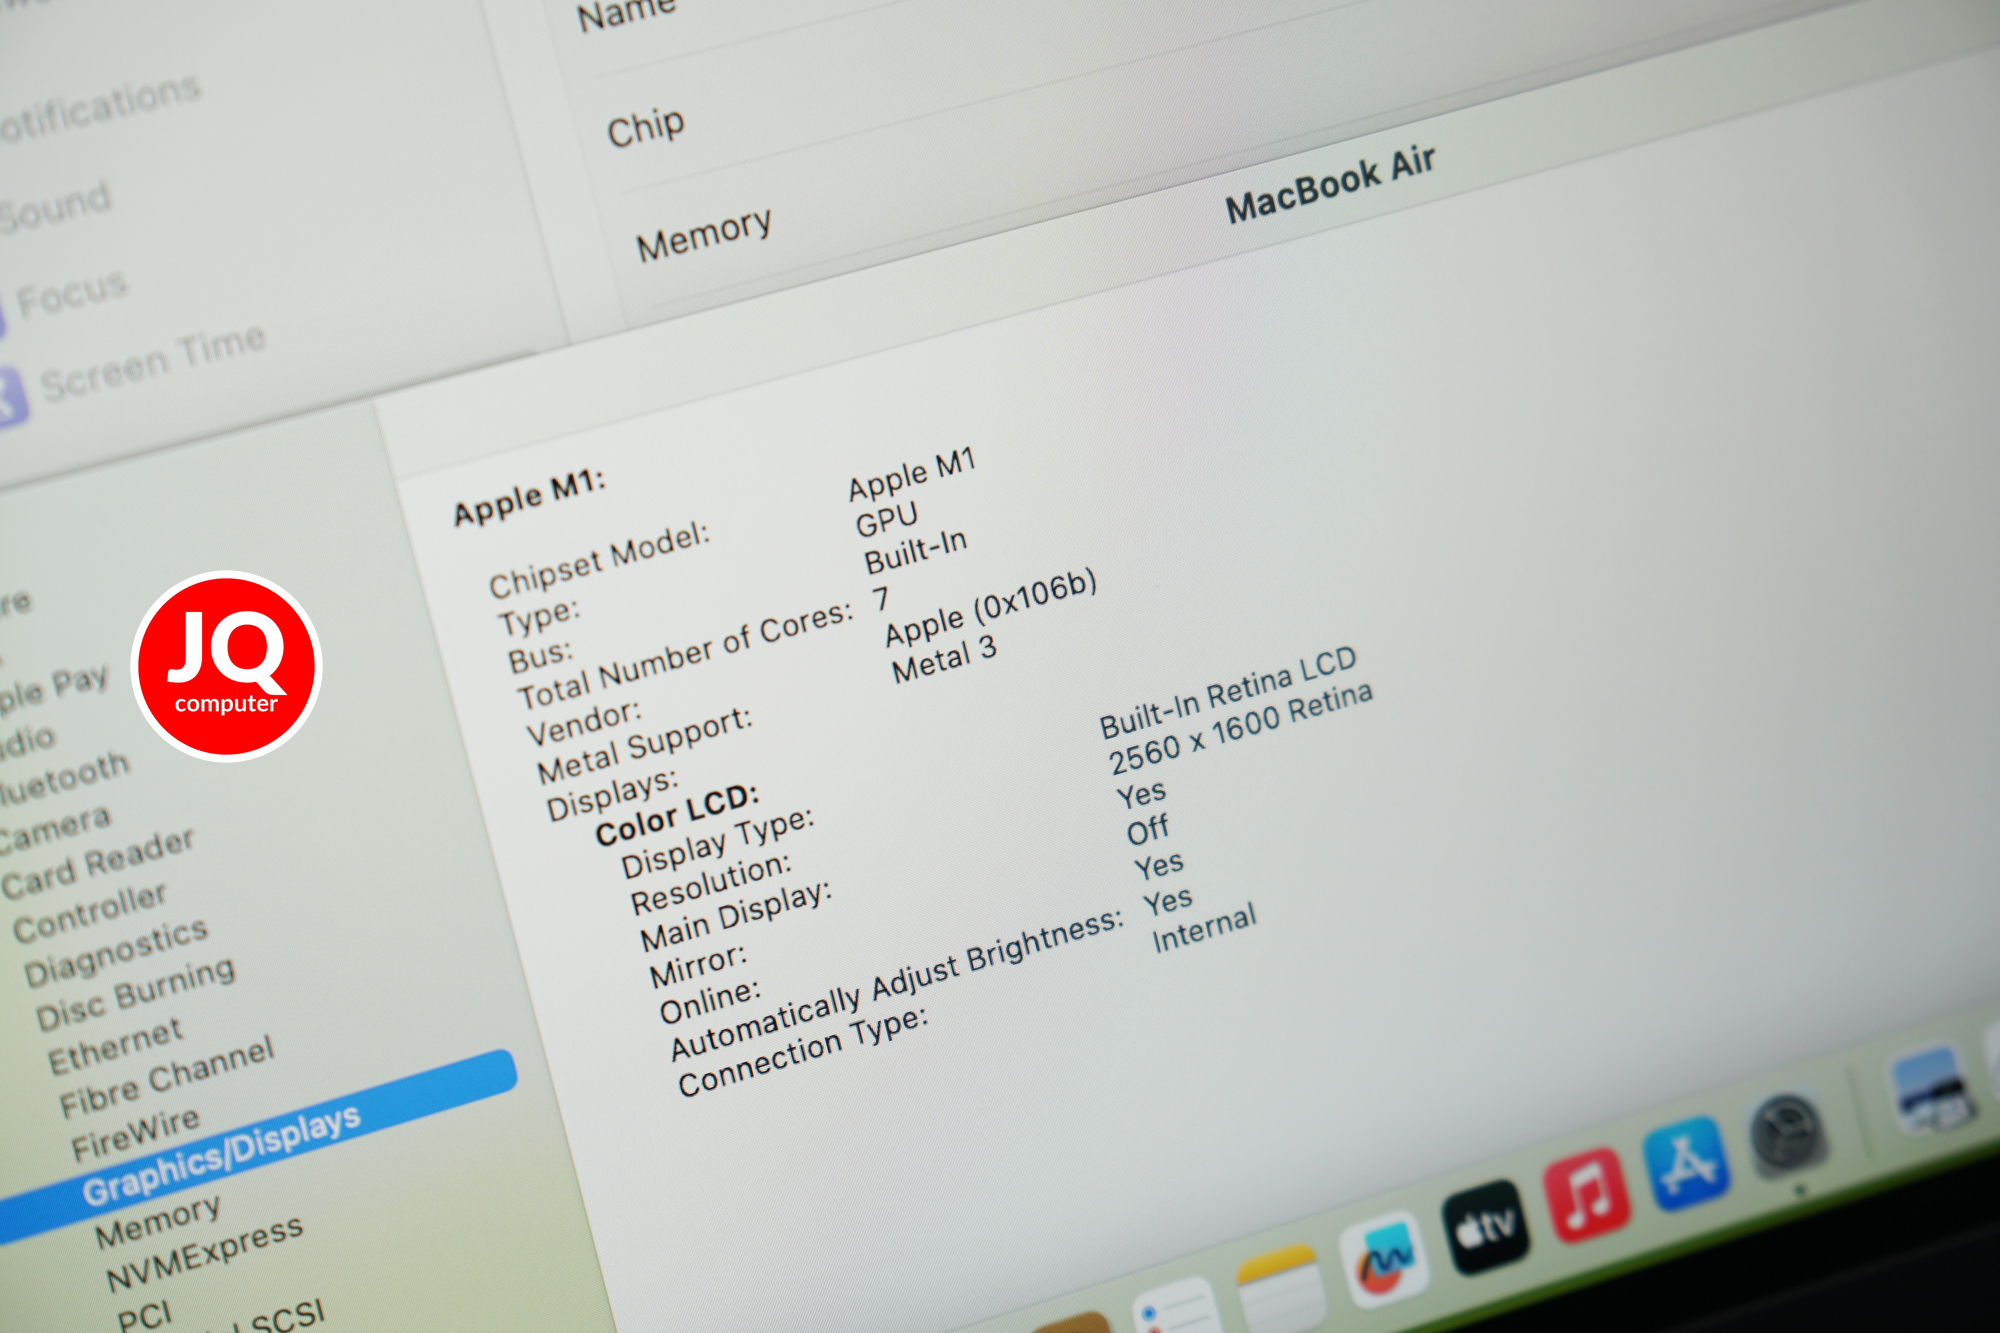Click the 'Apple M1:' heading

(530, 497)
